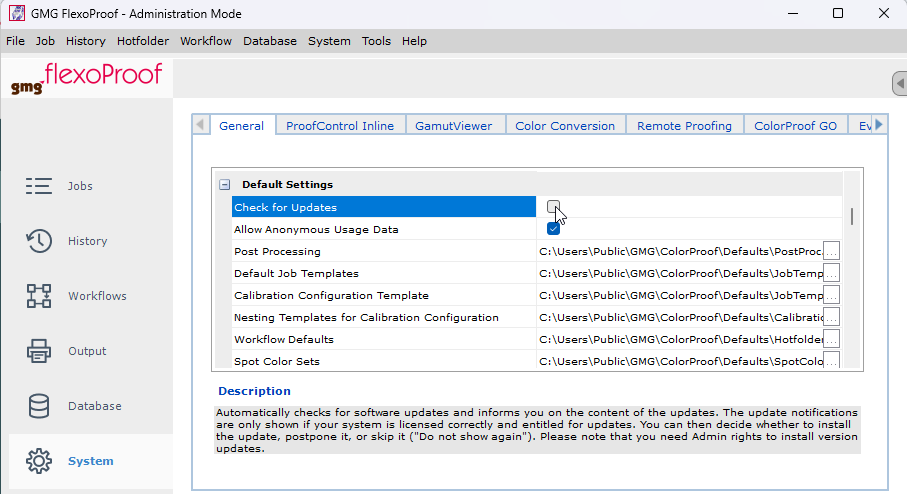Viewport: 907px width, 494px height.
Task: Switch to ProofControl Inline tab
Action: point(340,126)
